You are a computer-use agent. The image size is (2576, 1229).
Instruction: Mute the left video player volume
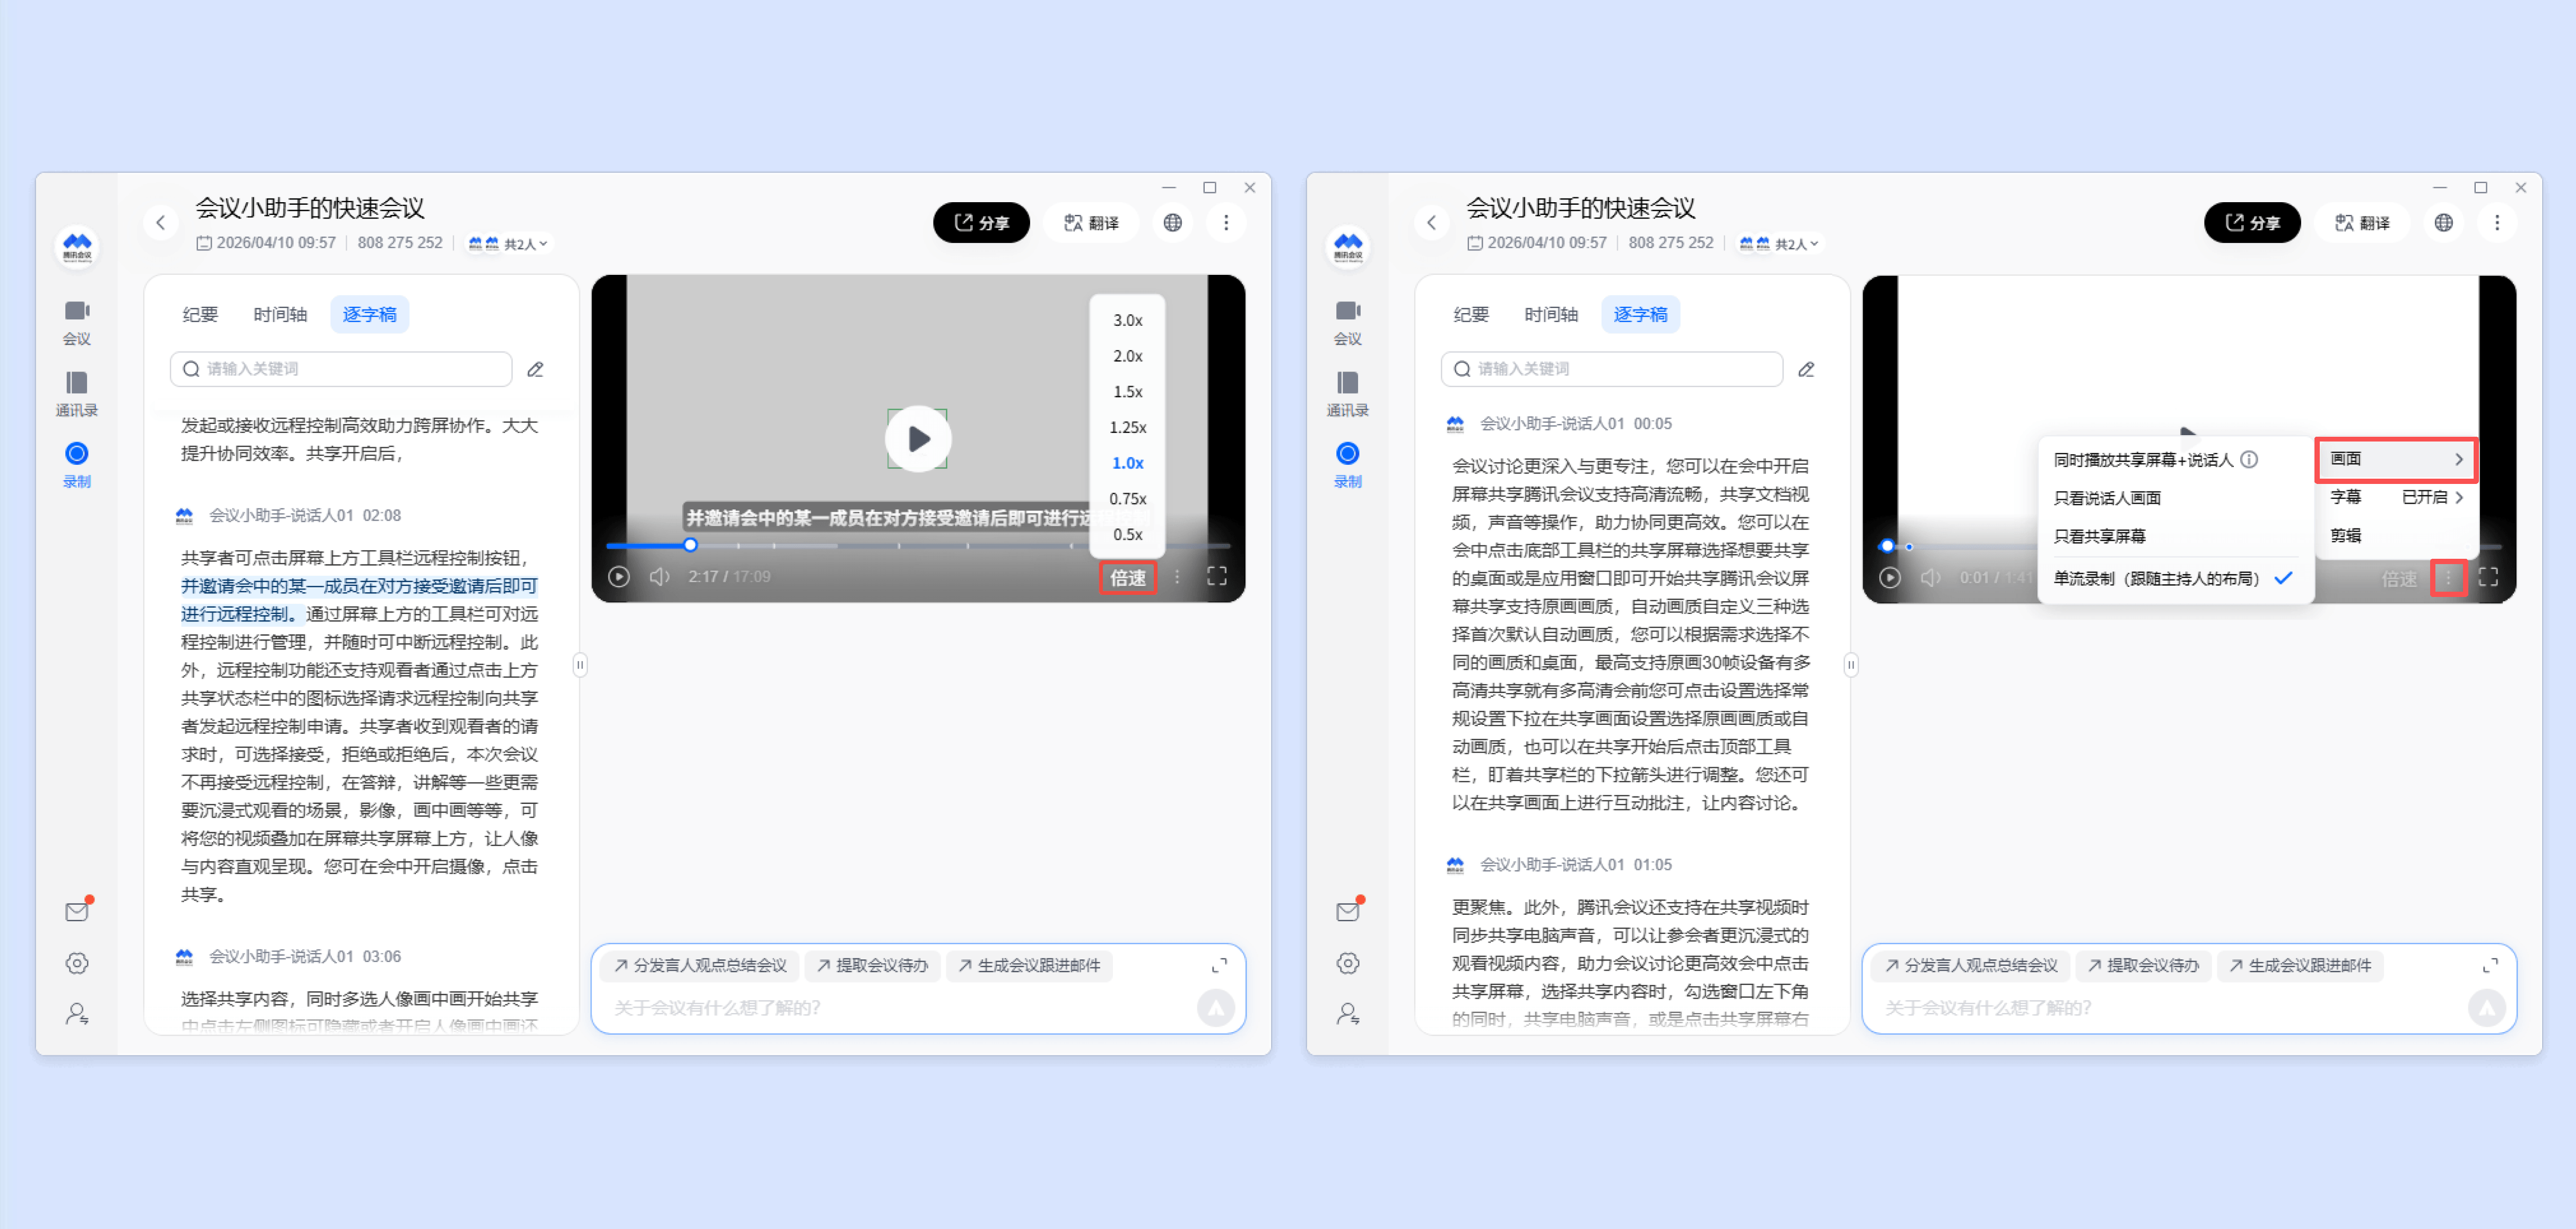pyautogui.click(x=659, y=577)
